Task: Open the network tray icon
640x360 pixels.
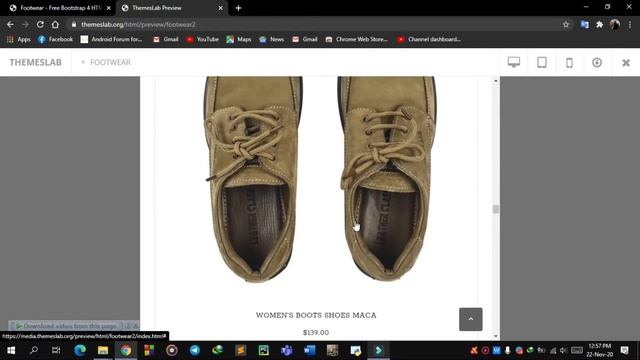Action: point(553,350)
